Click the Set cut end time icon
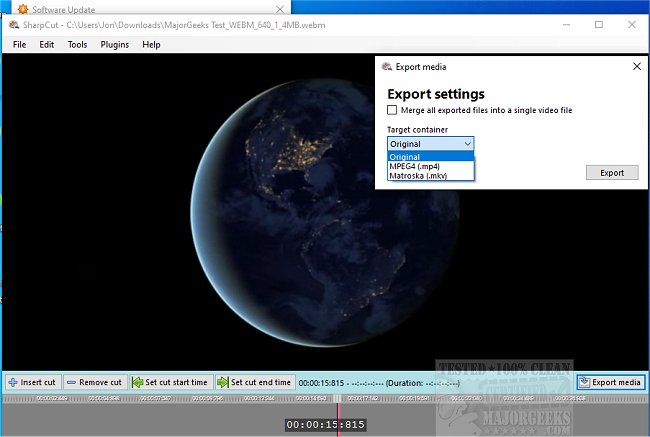 pos(222,382)
